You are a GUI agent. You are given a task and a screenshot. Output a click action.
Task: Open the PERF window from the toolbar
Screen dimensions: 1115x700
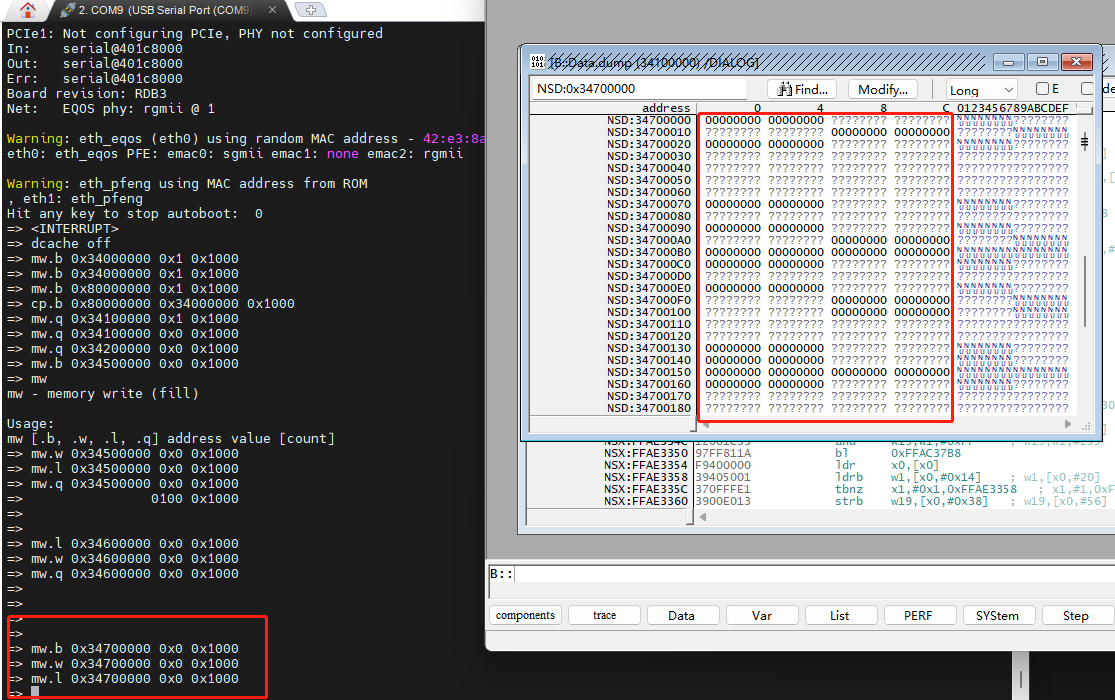pos(919,615)
